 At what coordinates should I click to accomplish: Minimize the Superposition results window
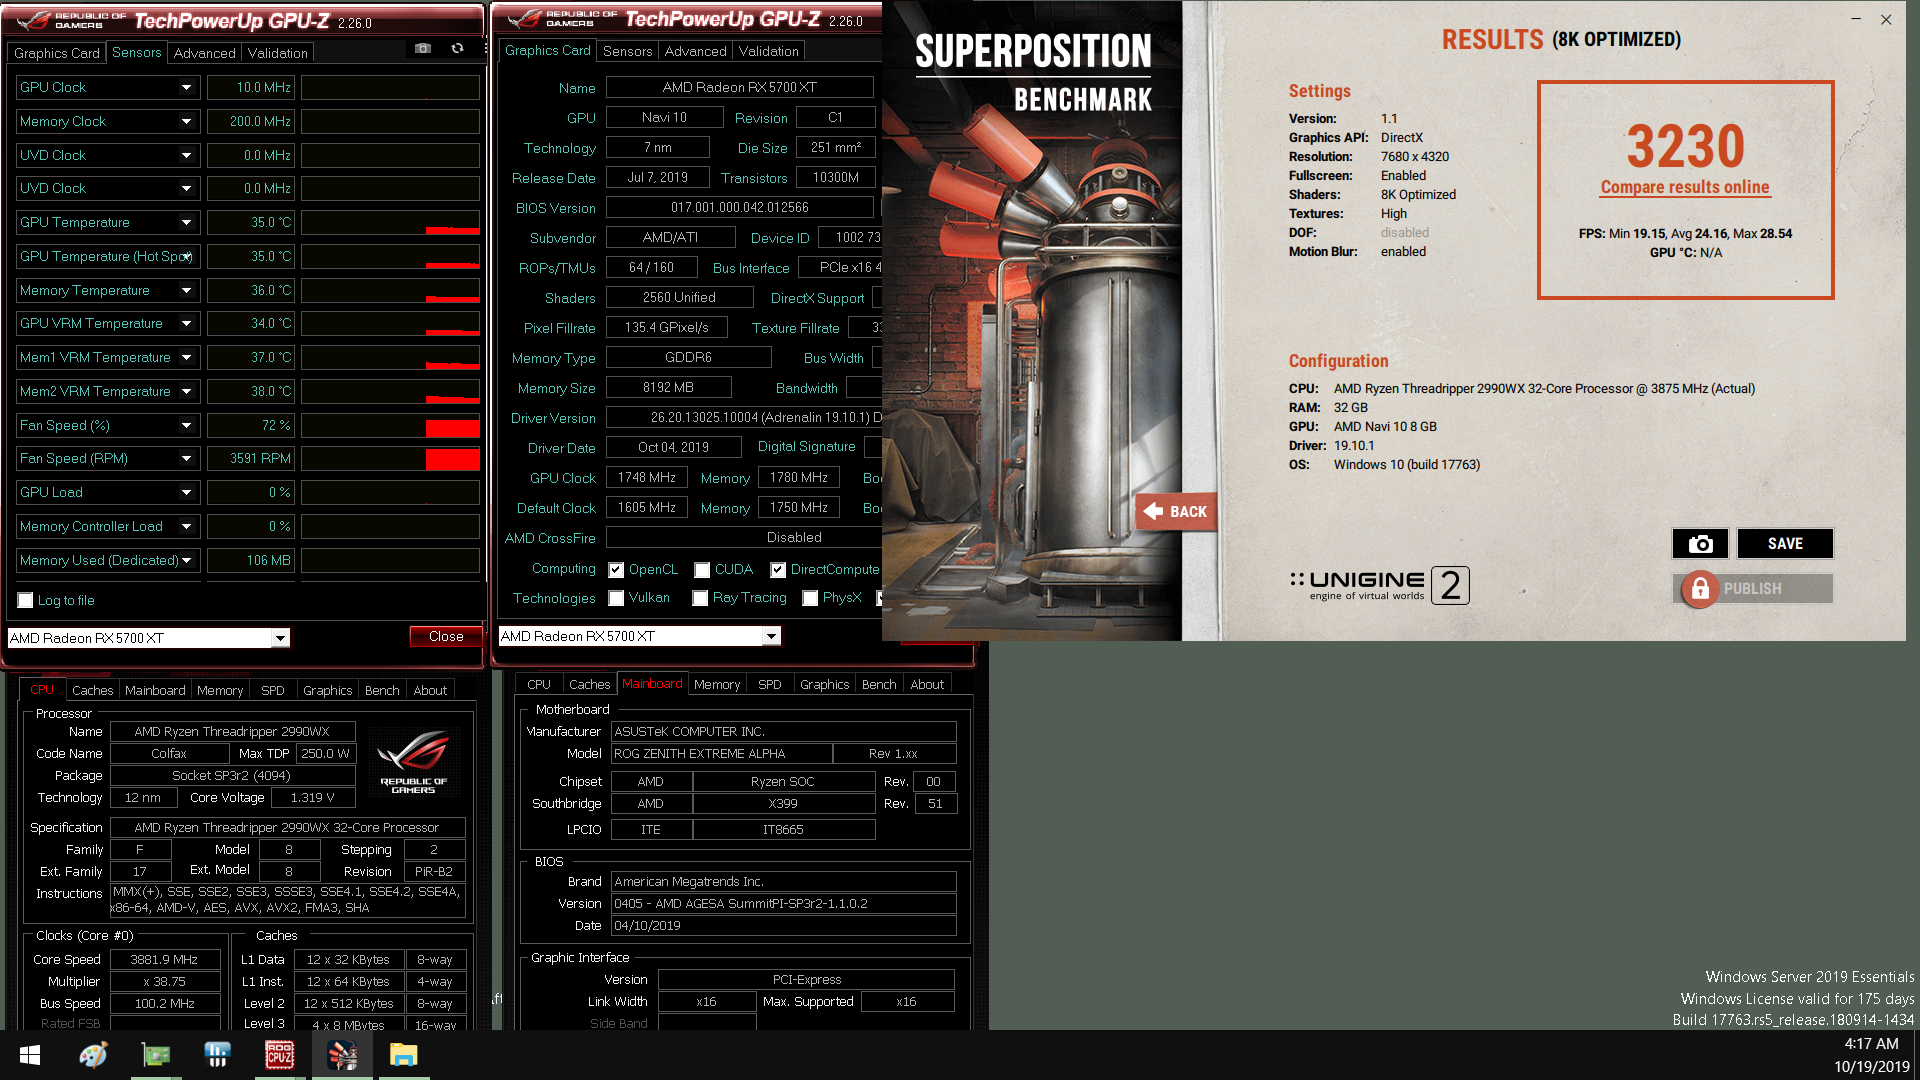click(x=1856, y=19)
